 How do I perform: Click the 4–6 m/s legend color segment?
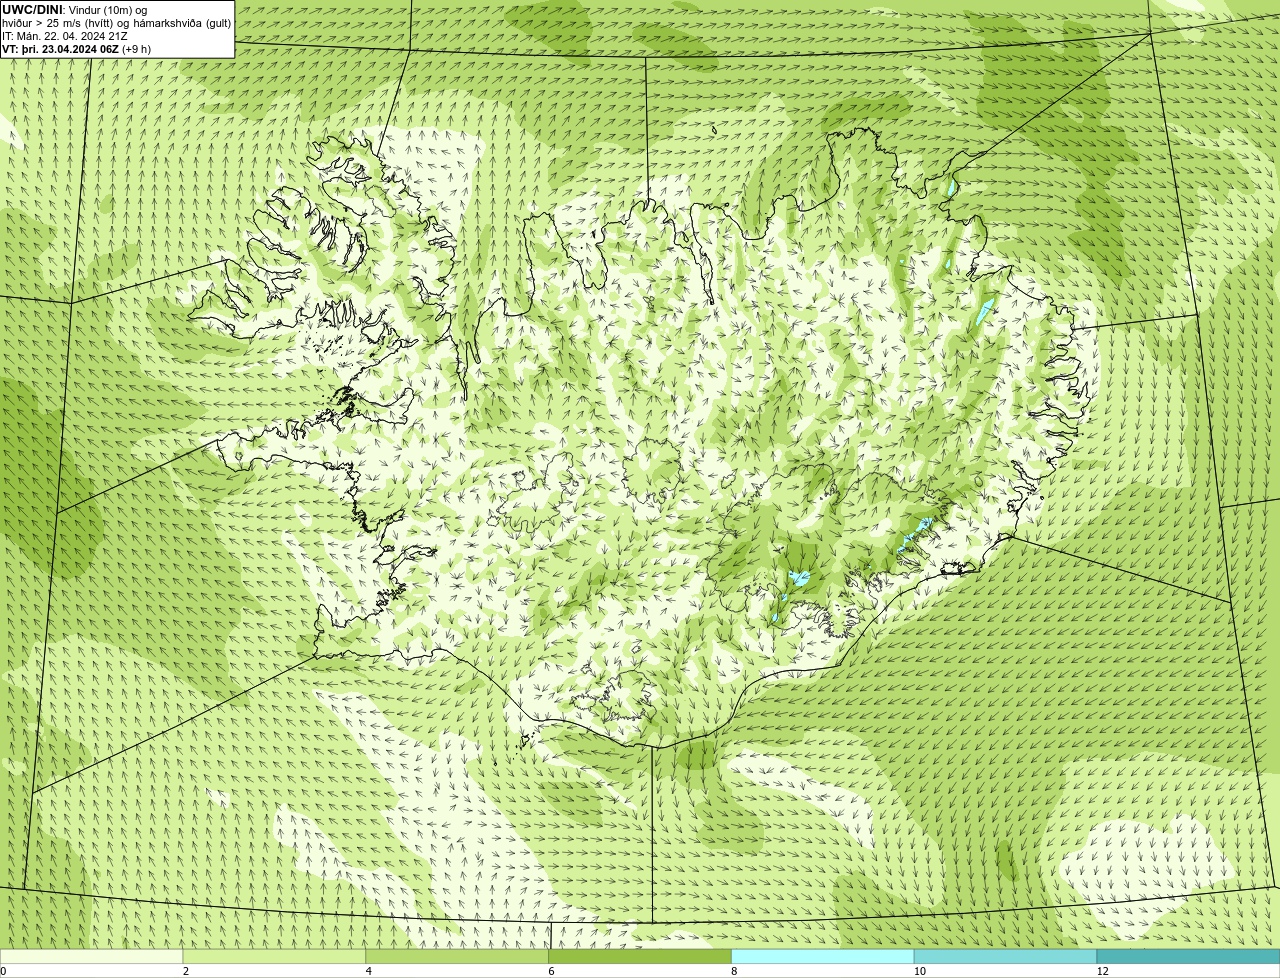(x=457, y=956)
